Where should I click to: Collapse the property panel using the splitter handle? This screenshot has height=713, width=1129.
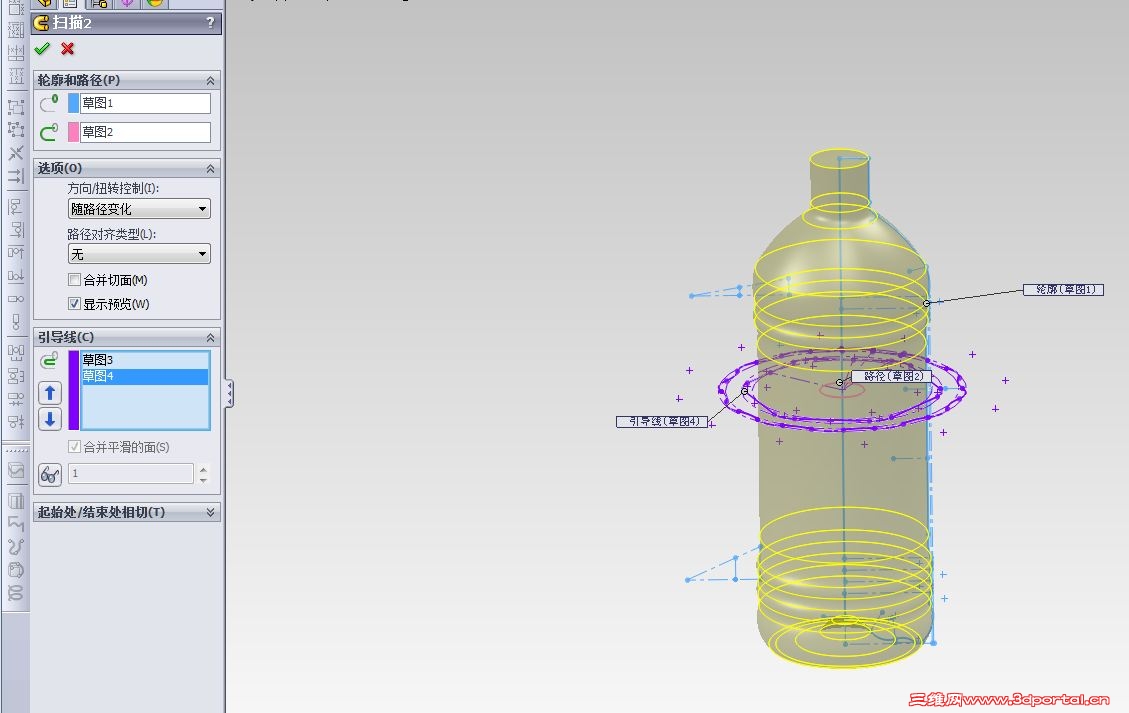229,393
